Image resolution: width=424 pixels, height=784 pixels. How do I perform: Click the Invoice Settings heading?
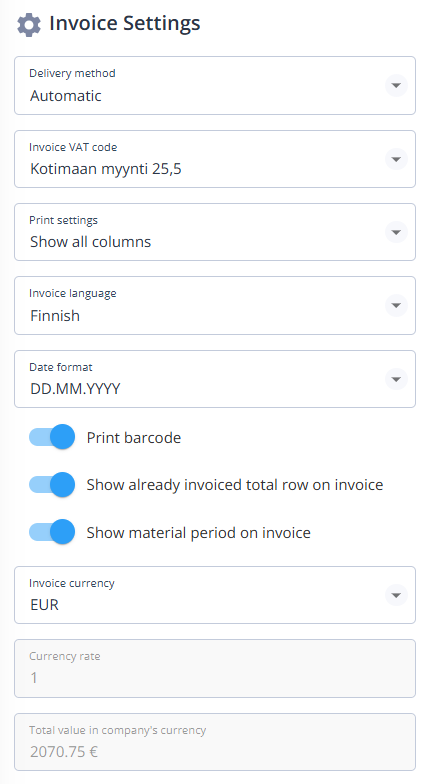pos(124,24)
